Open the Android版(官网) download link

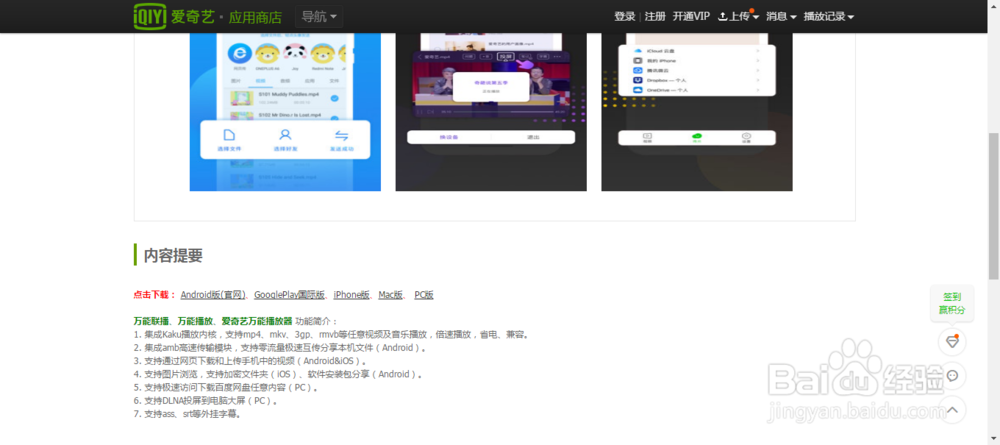pos(213,295)
